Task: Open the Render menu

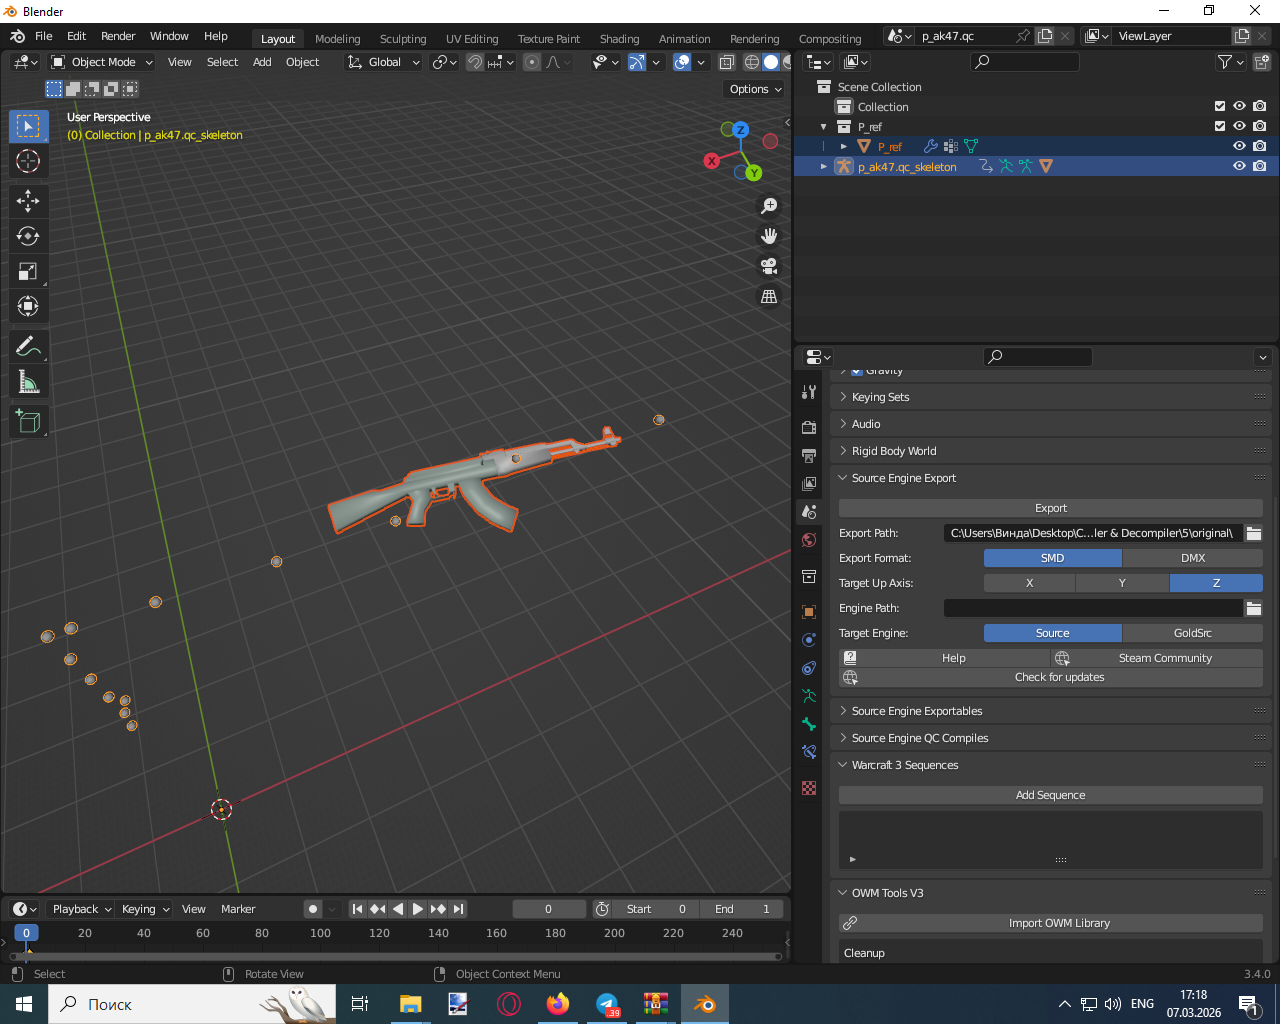Action: coord(118,36)
